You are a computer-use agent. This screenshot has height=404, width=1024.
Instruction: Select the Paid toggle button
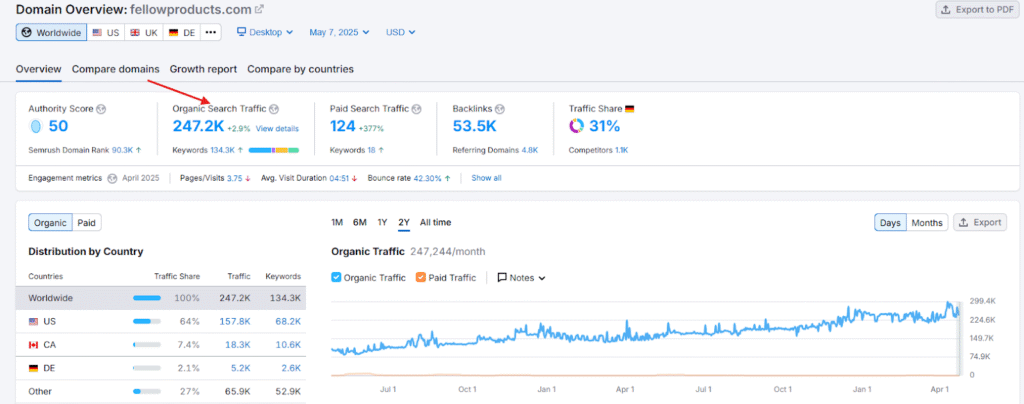(x=86, y=223)
